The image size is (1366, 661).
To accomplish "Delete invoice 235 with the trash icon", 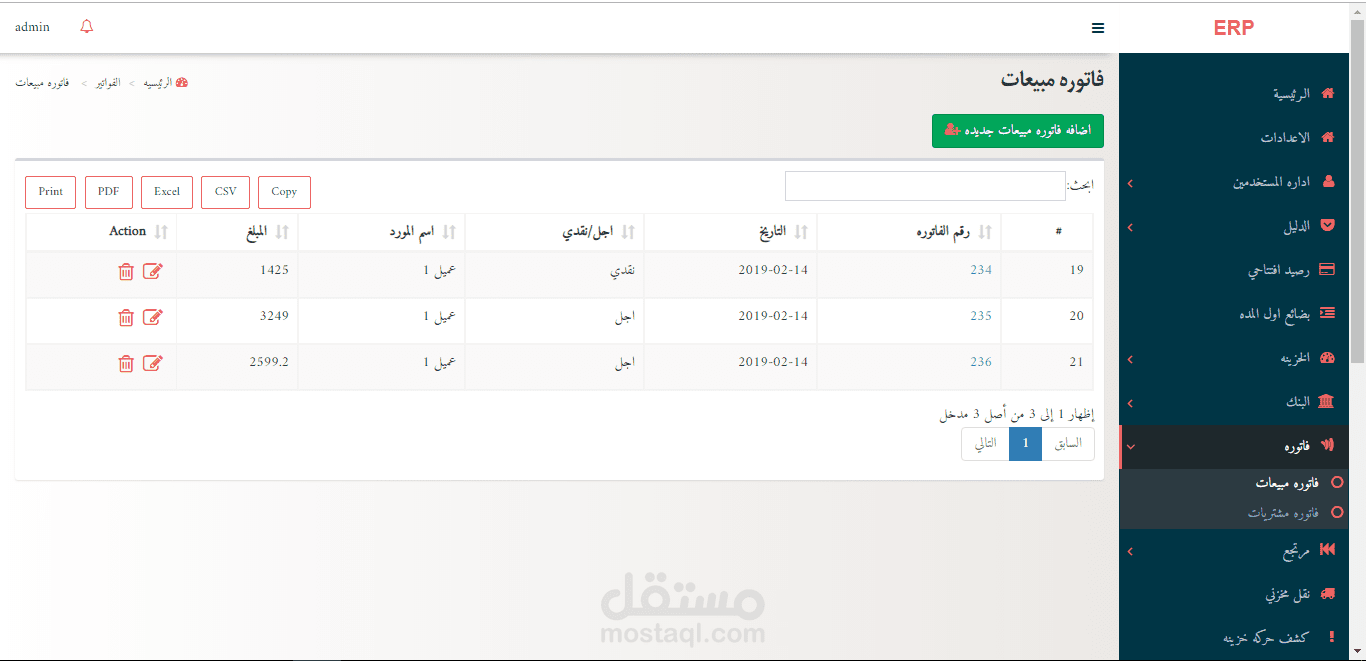I will pyautogui.click(x=126, y=317).
